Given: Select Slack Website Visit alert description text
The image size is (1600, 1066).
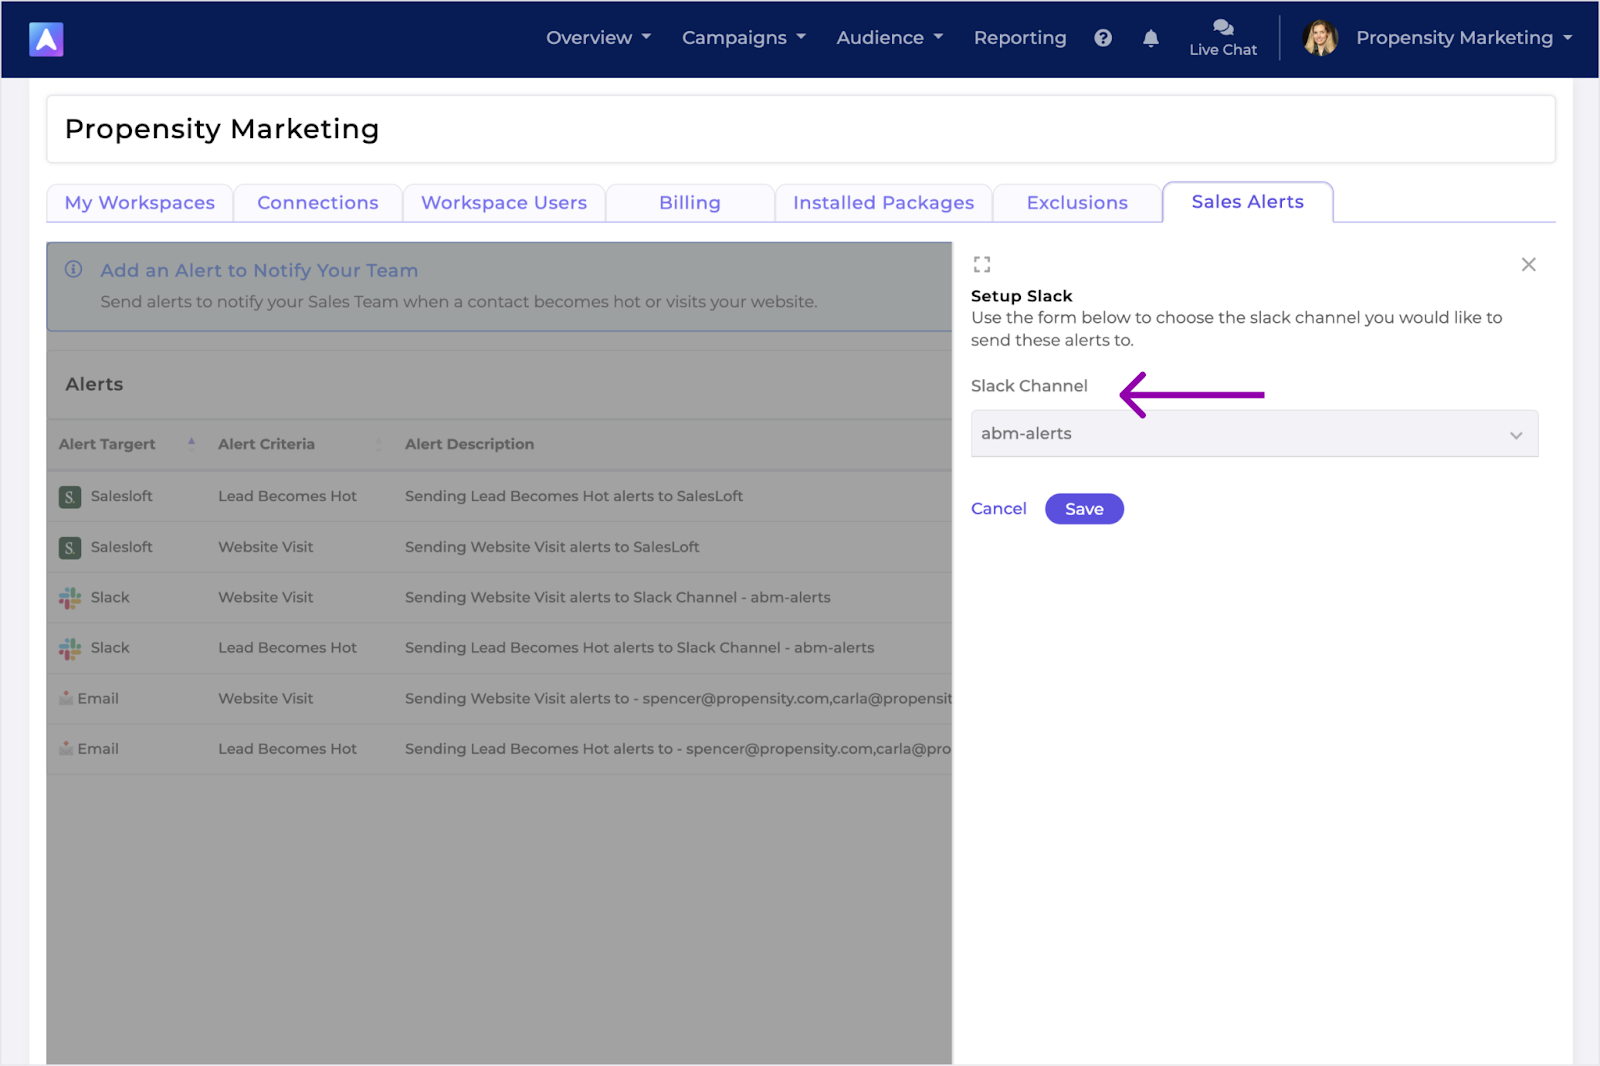Looking at the screenshot, I should [x=617, y=597].
